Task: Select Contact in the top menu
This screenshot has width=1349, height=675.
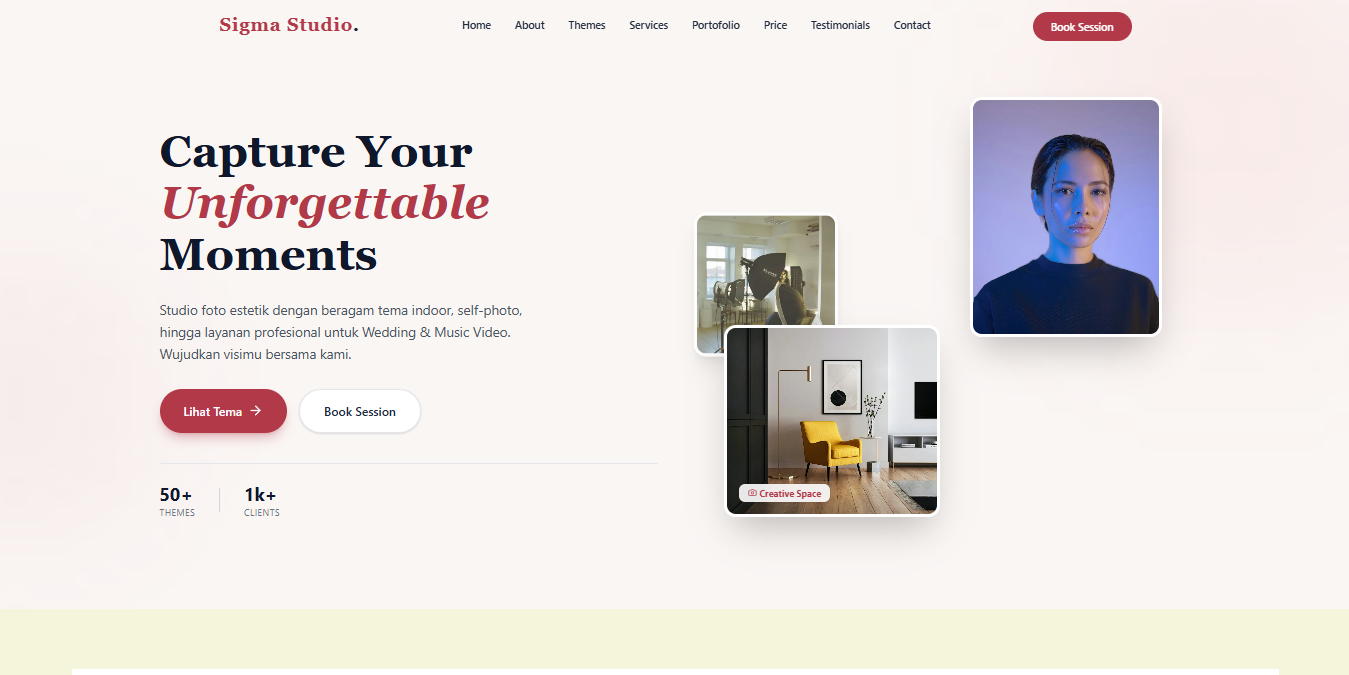Action: coord(912,25)
